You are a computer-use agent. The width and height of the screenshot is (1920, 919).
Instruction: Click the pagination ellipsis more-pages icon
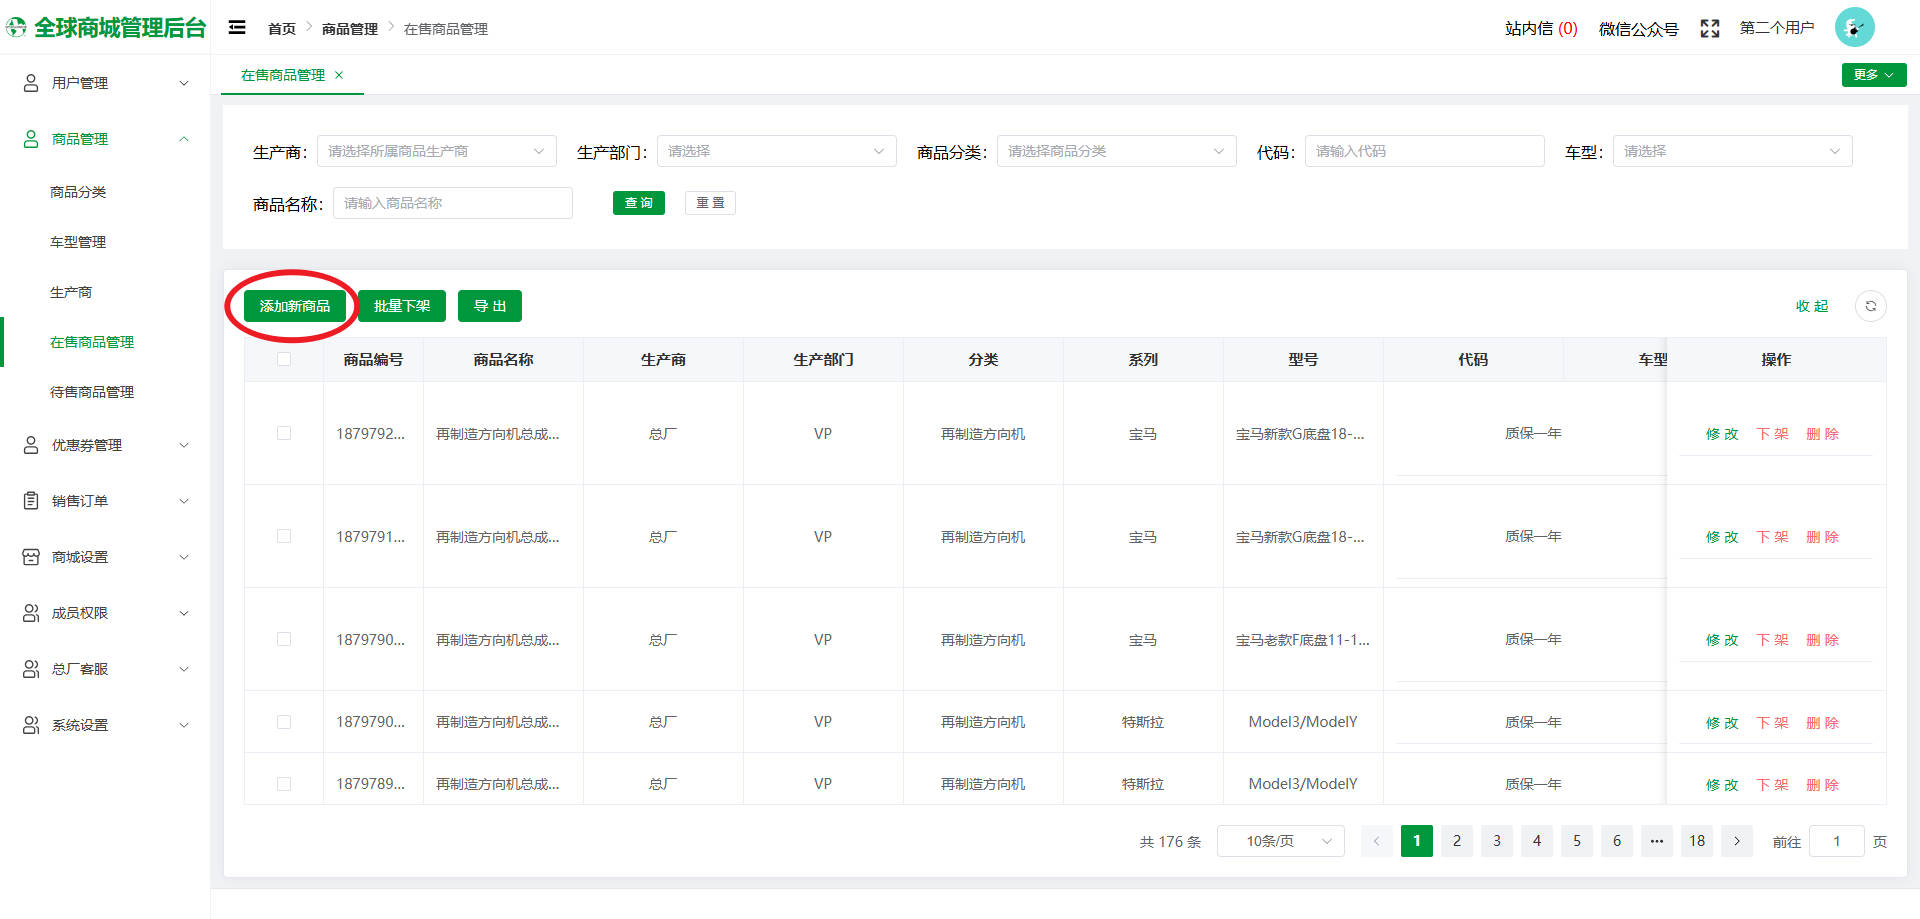point(1657,841)
